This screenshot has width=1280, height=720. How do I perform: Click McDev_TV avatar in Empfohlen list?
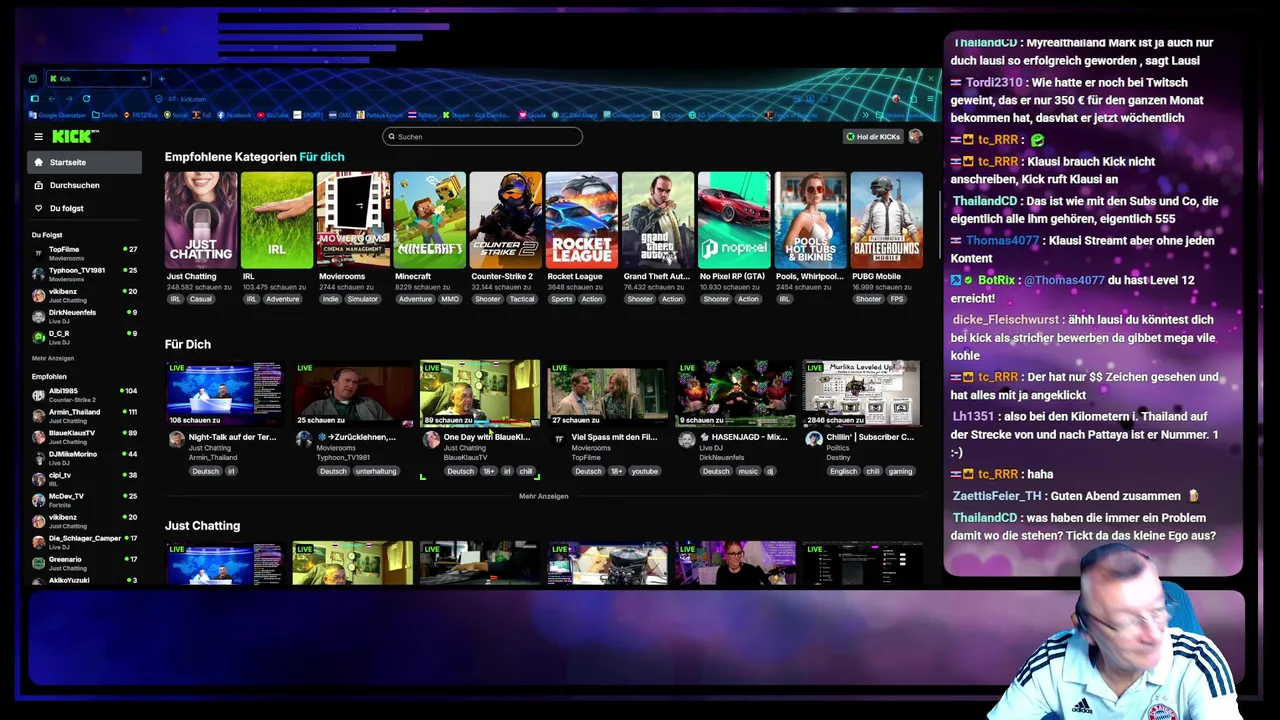[x=39, y=500]
